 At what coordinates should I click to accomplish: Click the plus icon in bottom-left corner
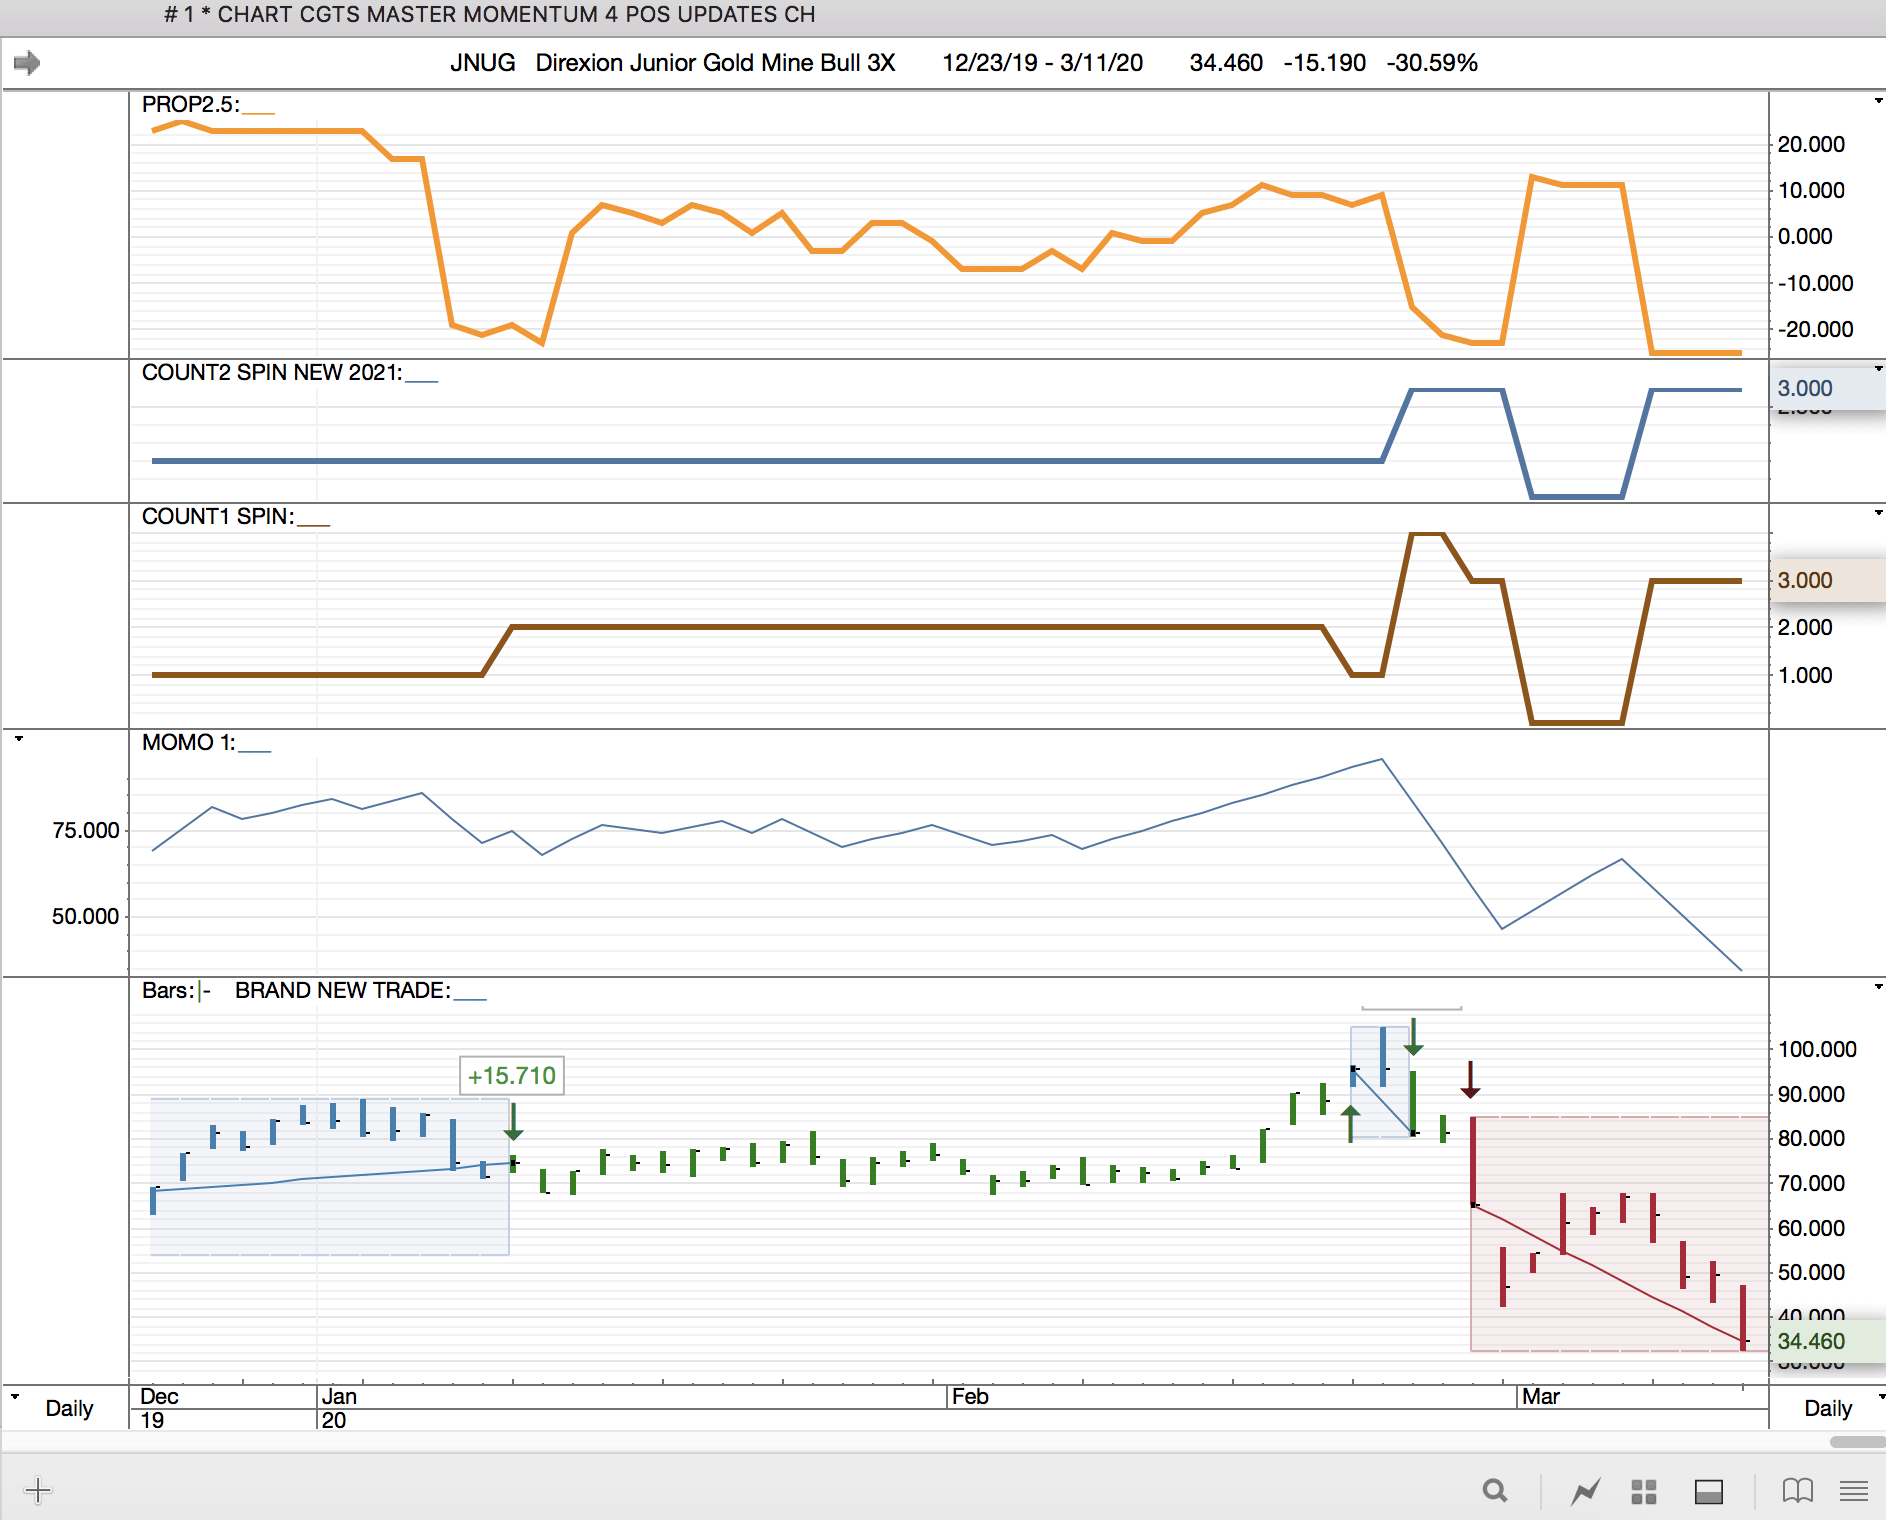pyautogui.click(x=38, y=1490)
